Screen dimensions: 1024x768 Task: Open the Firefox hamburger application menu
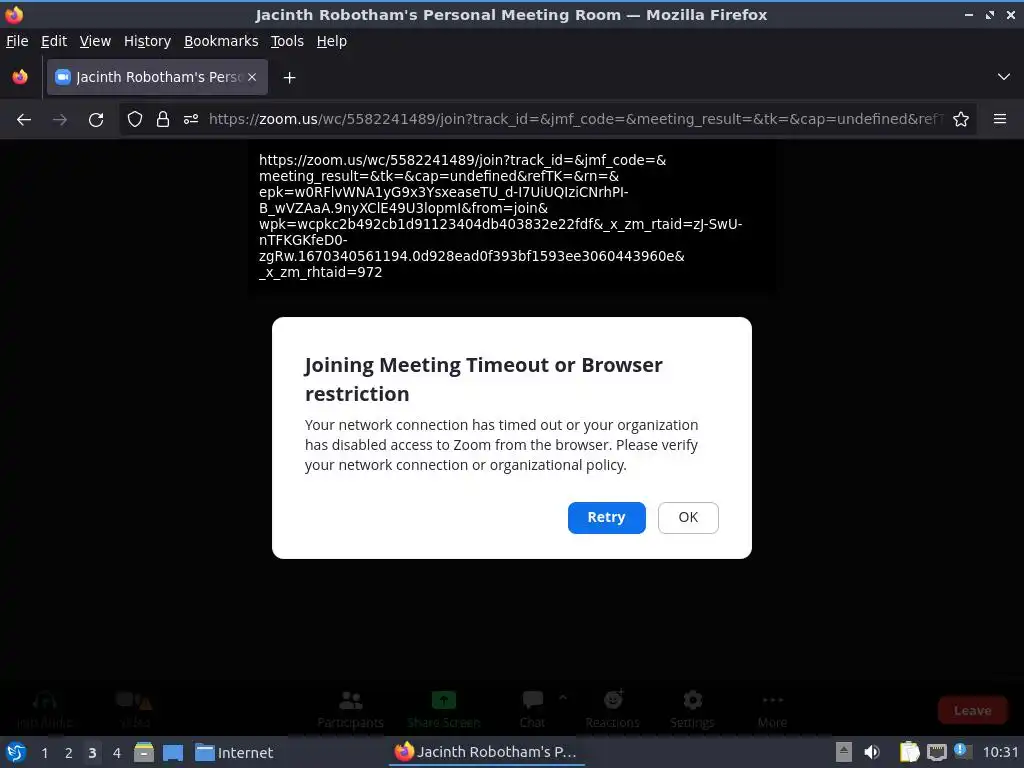(x=1000, y=120)
